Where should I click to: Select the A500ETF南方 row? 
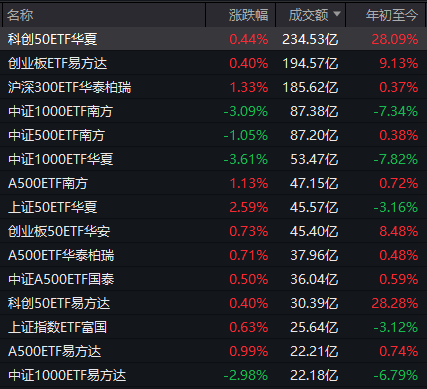coord(213,183)
